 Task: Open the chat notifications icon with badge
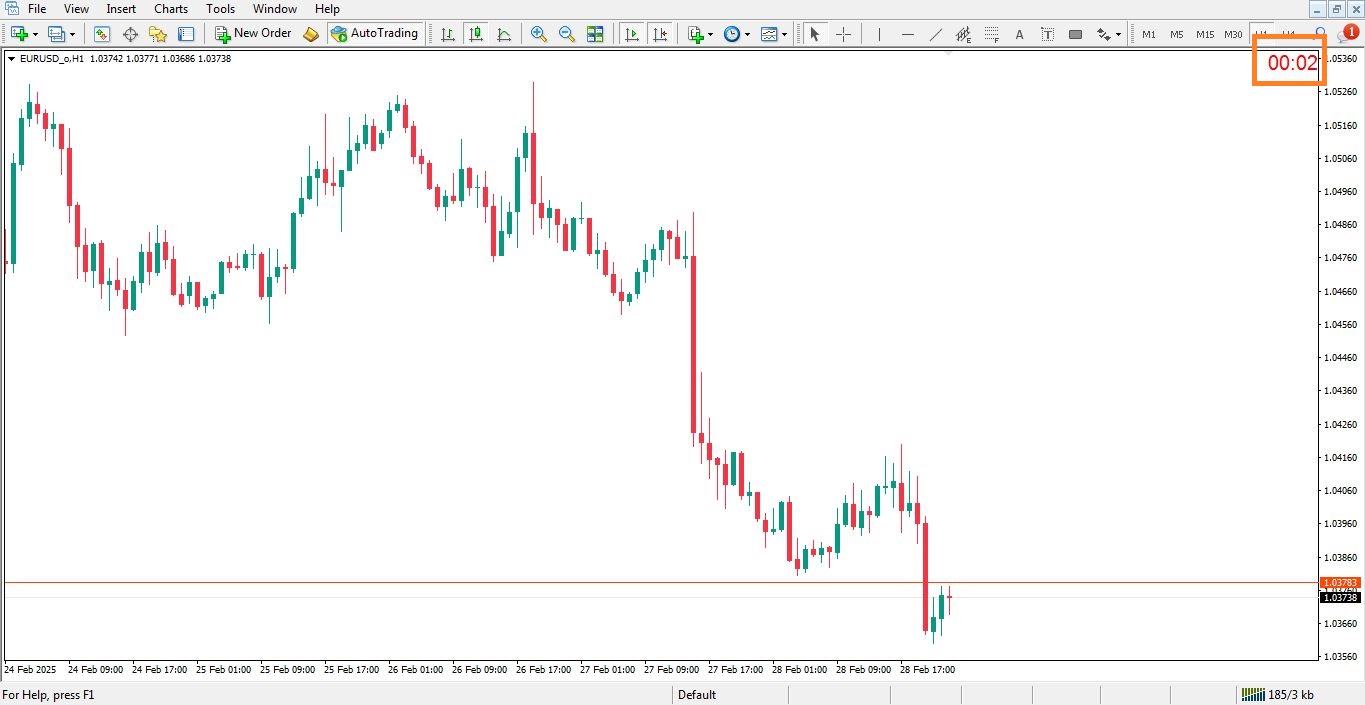pyautogui.click(x=1347, y=34)
